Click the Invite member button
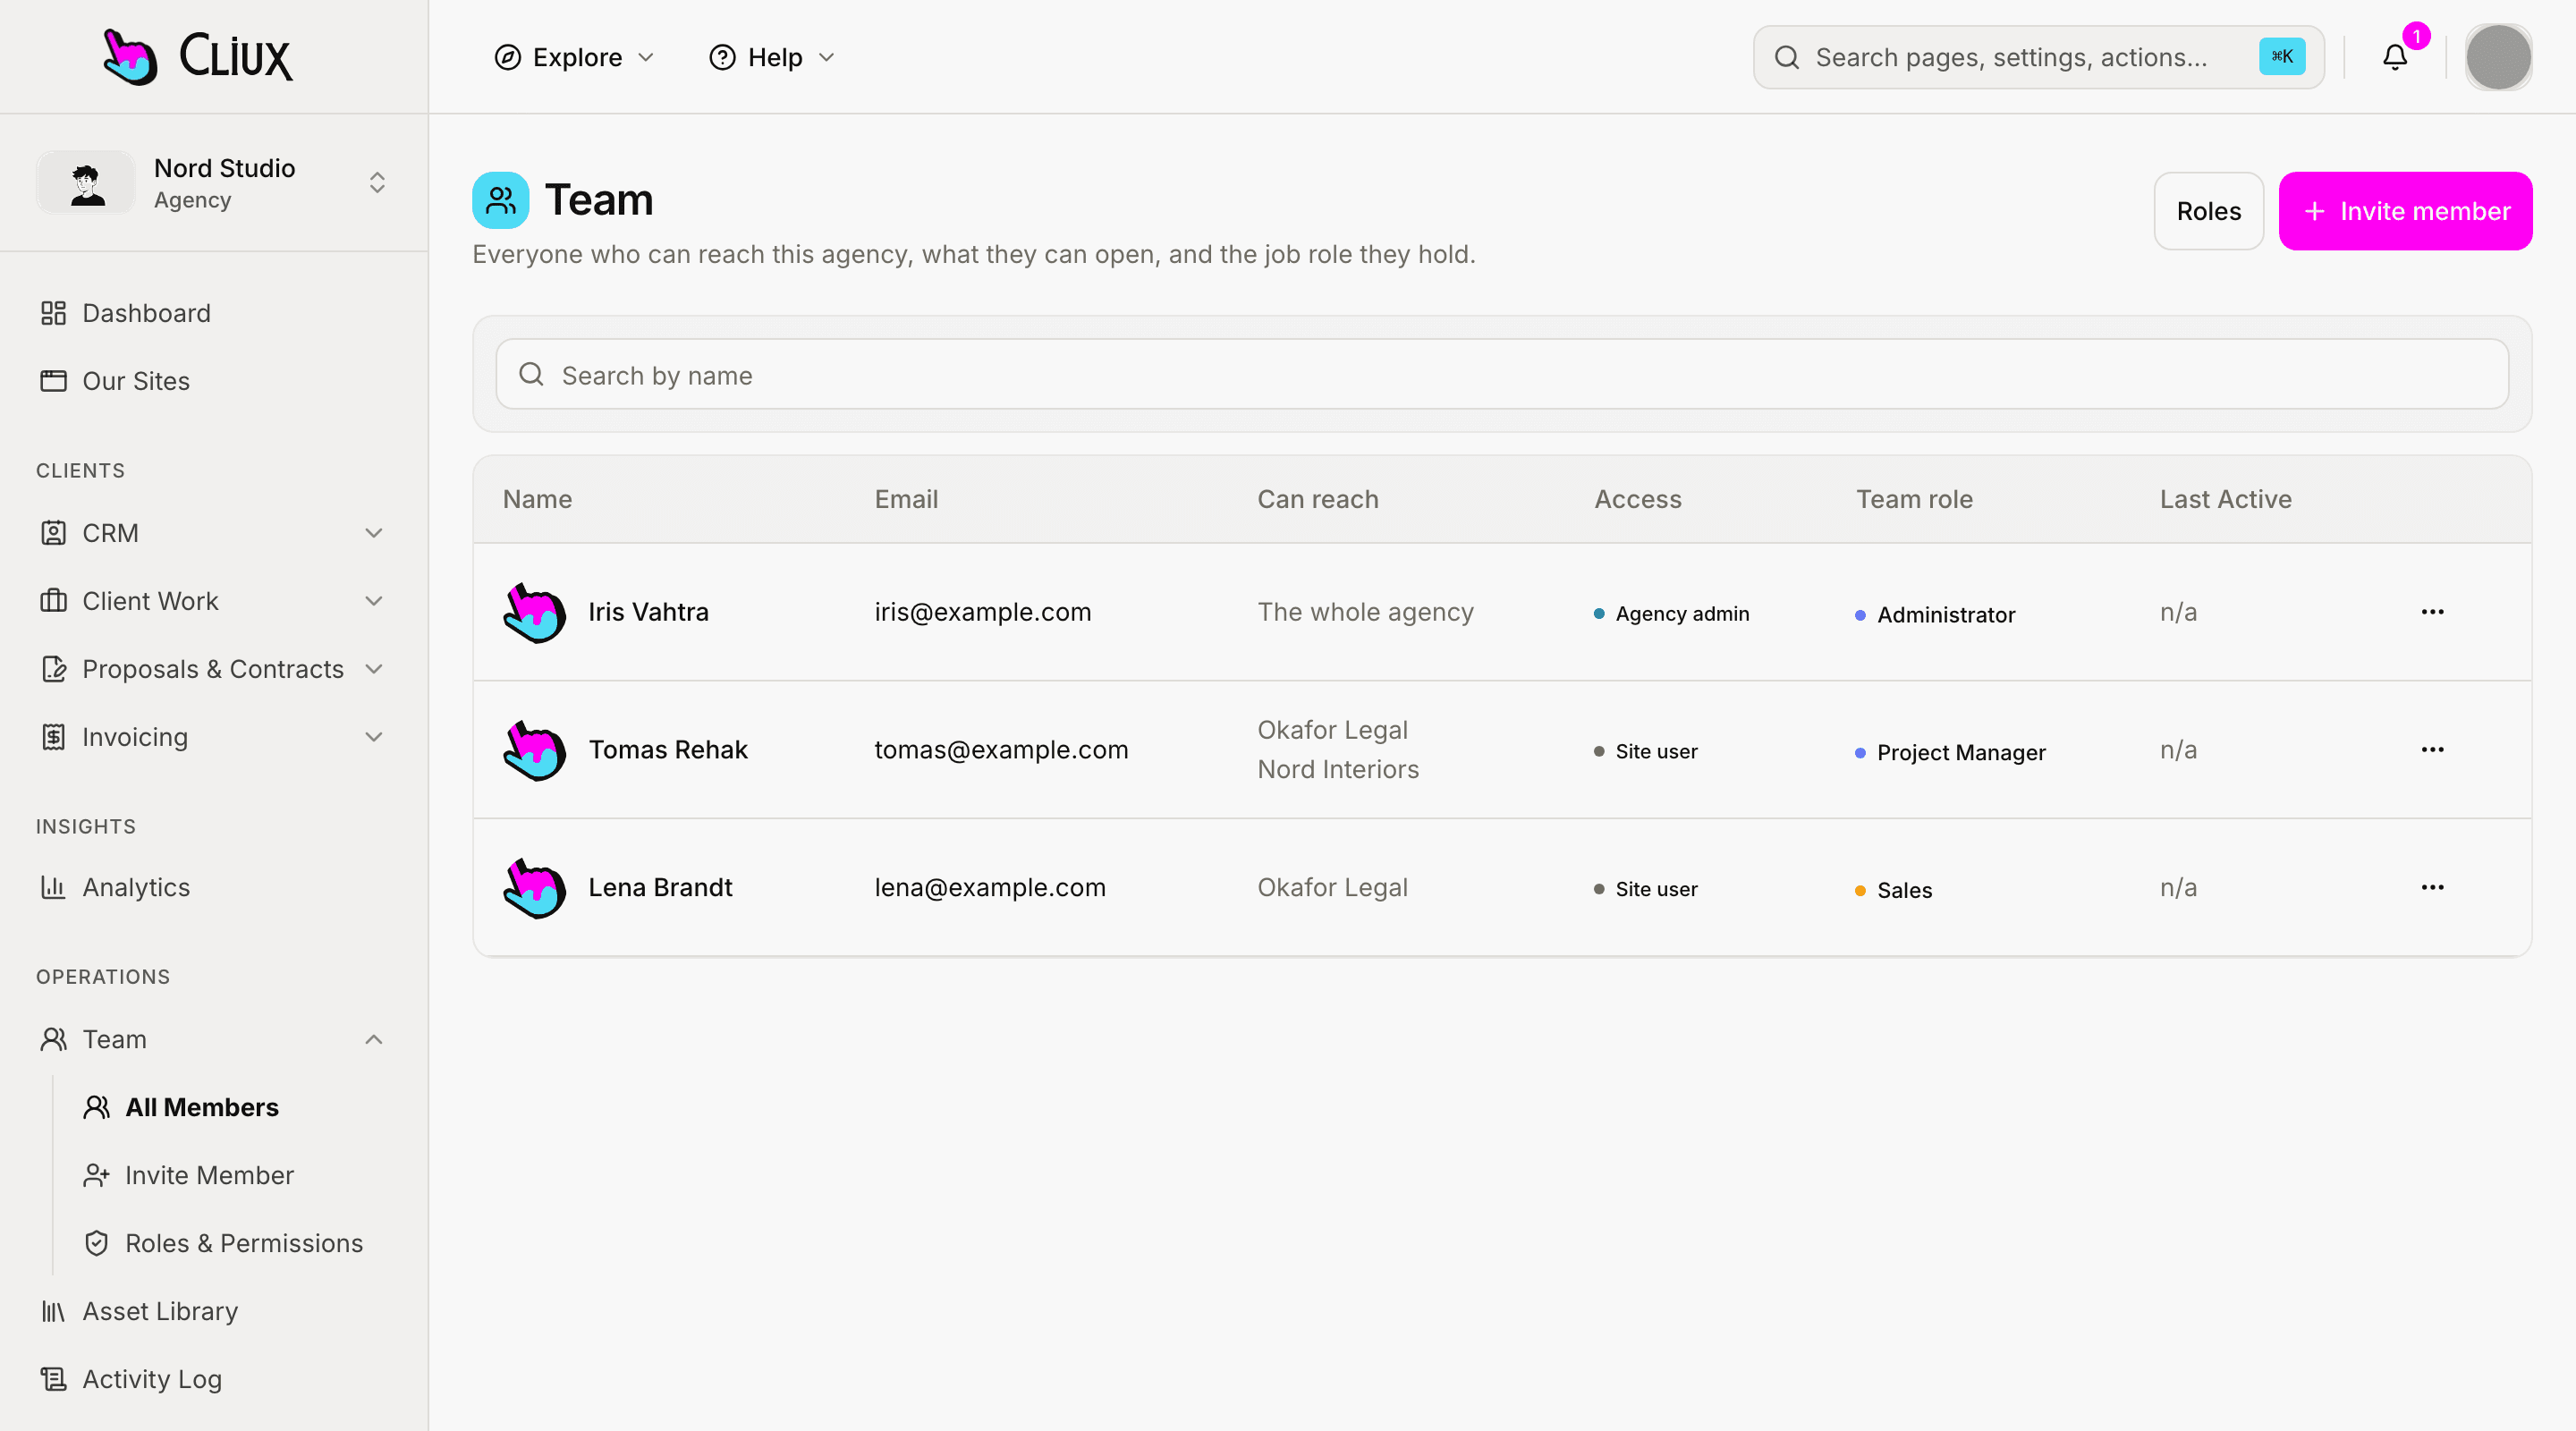 point(2404,211)
